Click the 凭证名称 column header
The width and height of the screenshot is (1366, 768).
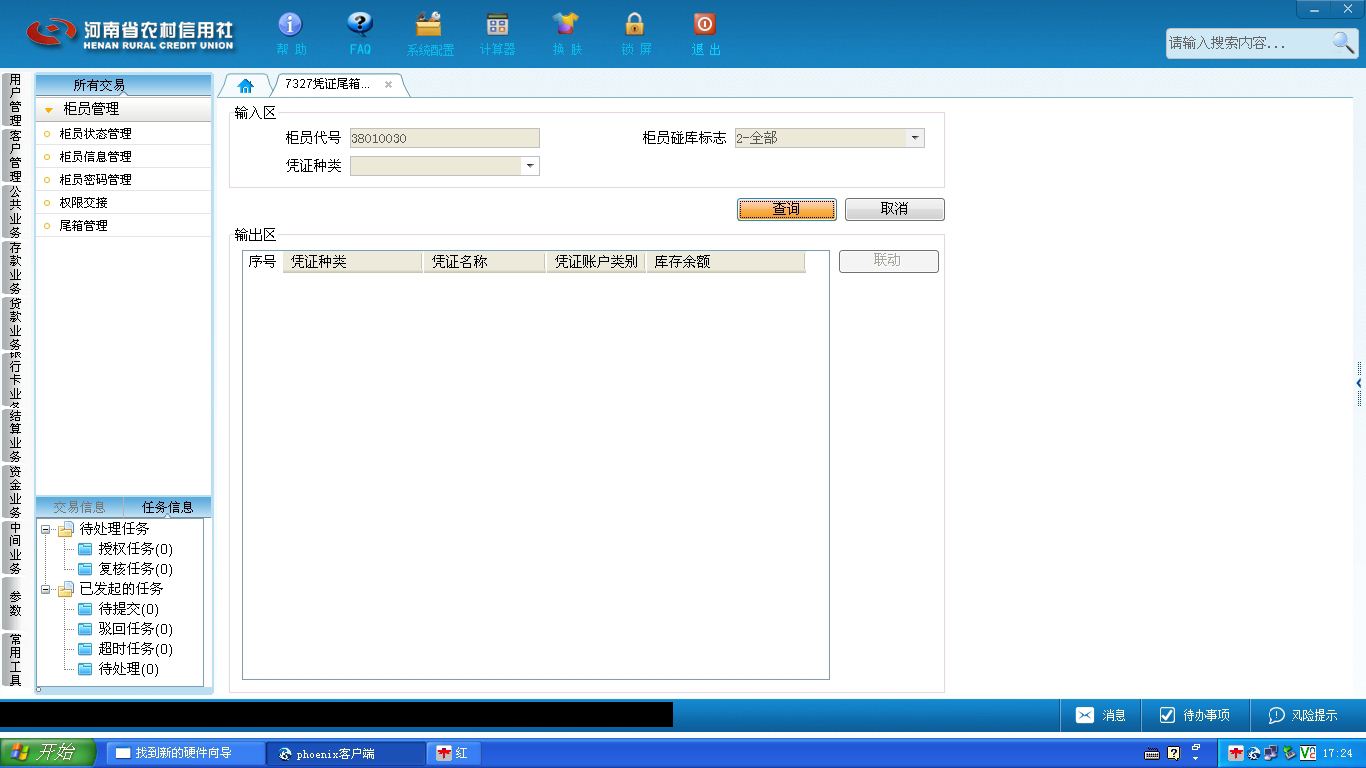point(484,262)
